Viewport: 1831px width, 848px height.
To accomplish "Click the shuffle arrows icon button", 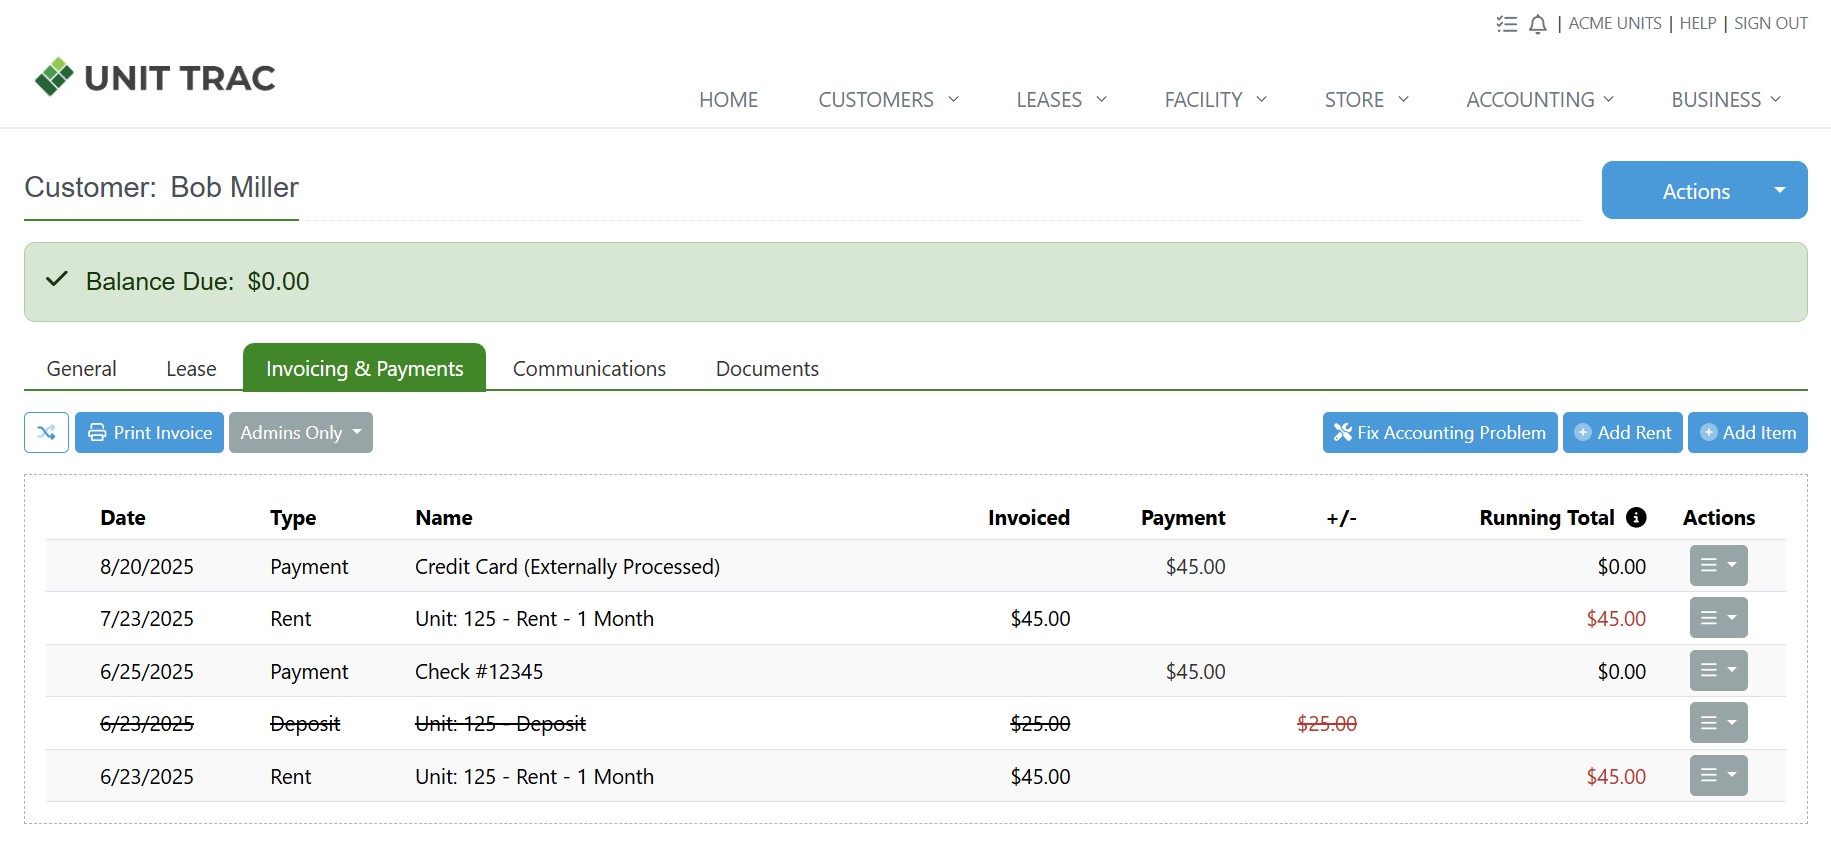I will pos(46,433).
